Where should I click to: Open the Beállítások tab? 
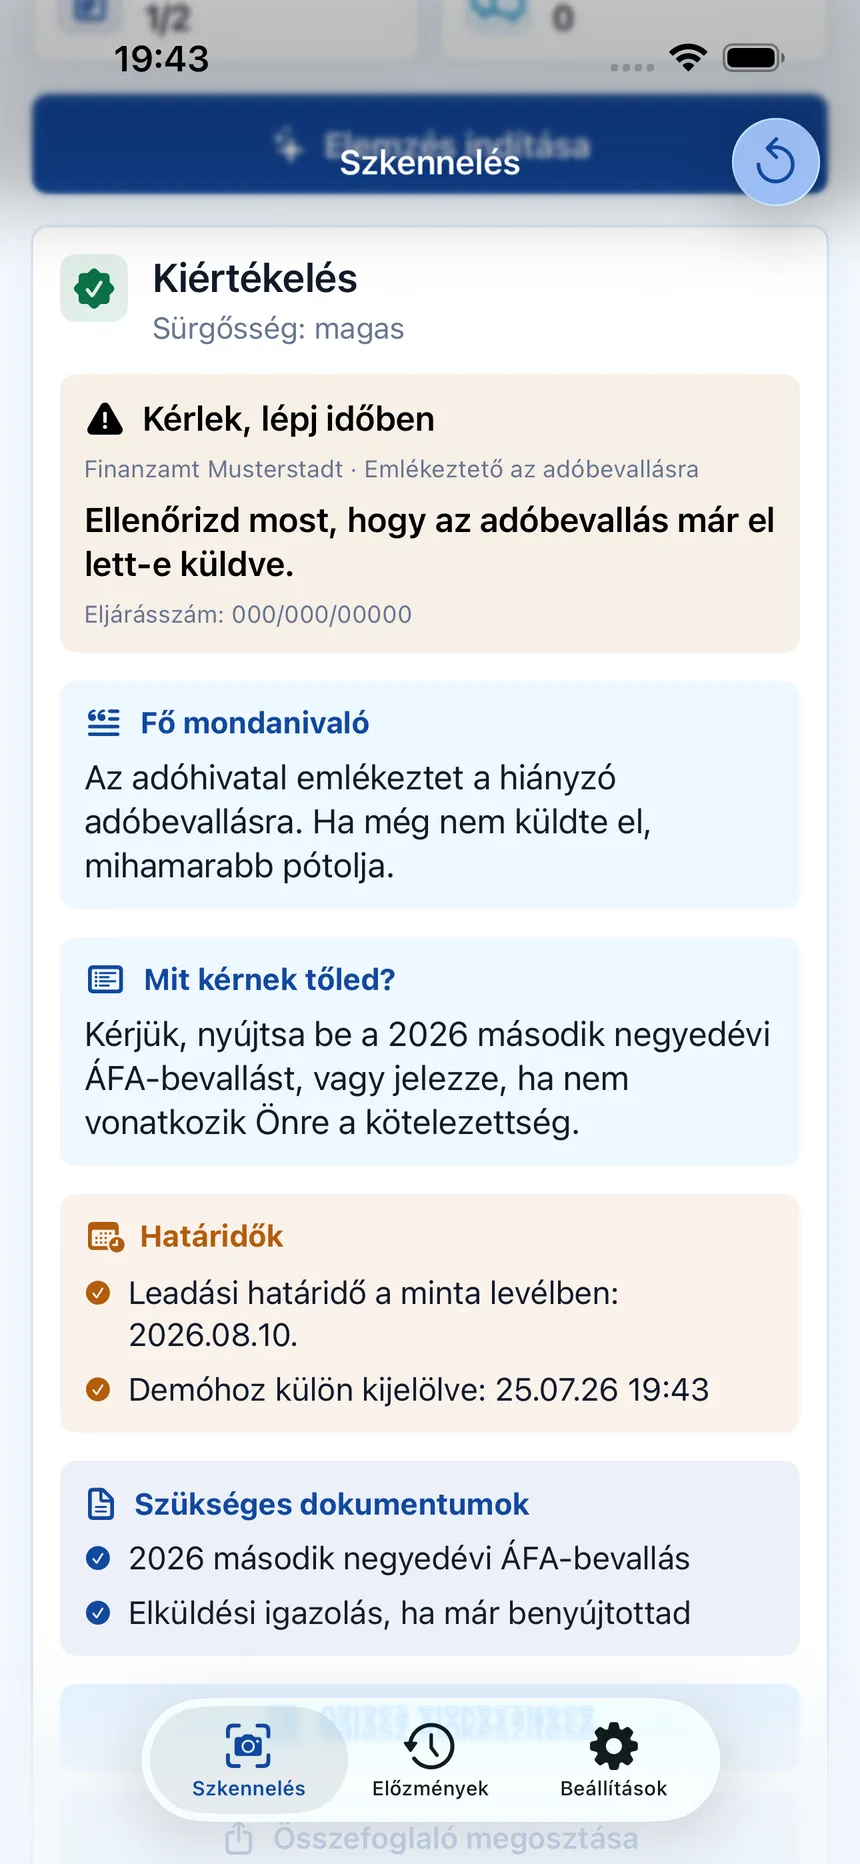613,1760
